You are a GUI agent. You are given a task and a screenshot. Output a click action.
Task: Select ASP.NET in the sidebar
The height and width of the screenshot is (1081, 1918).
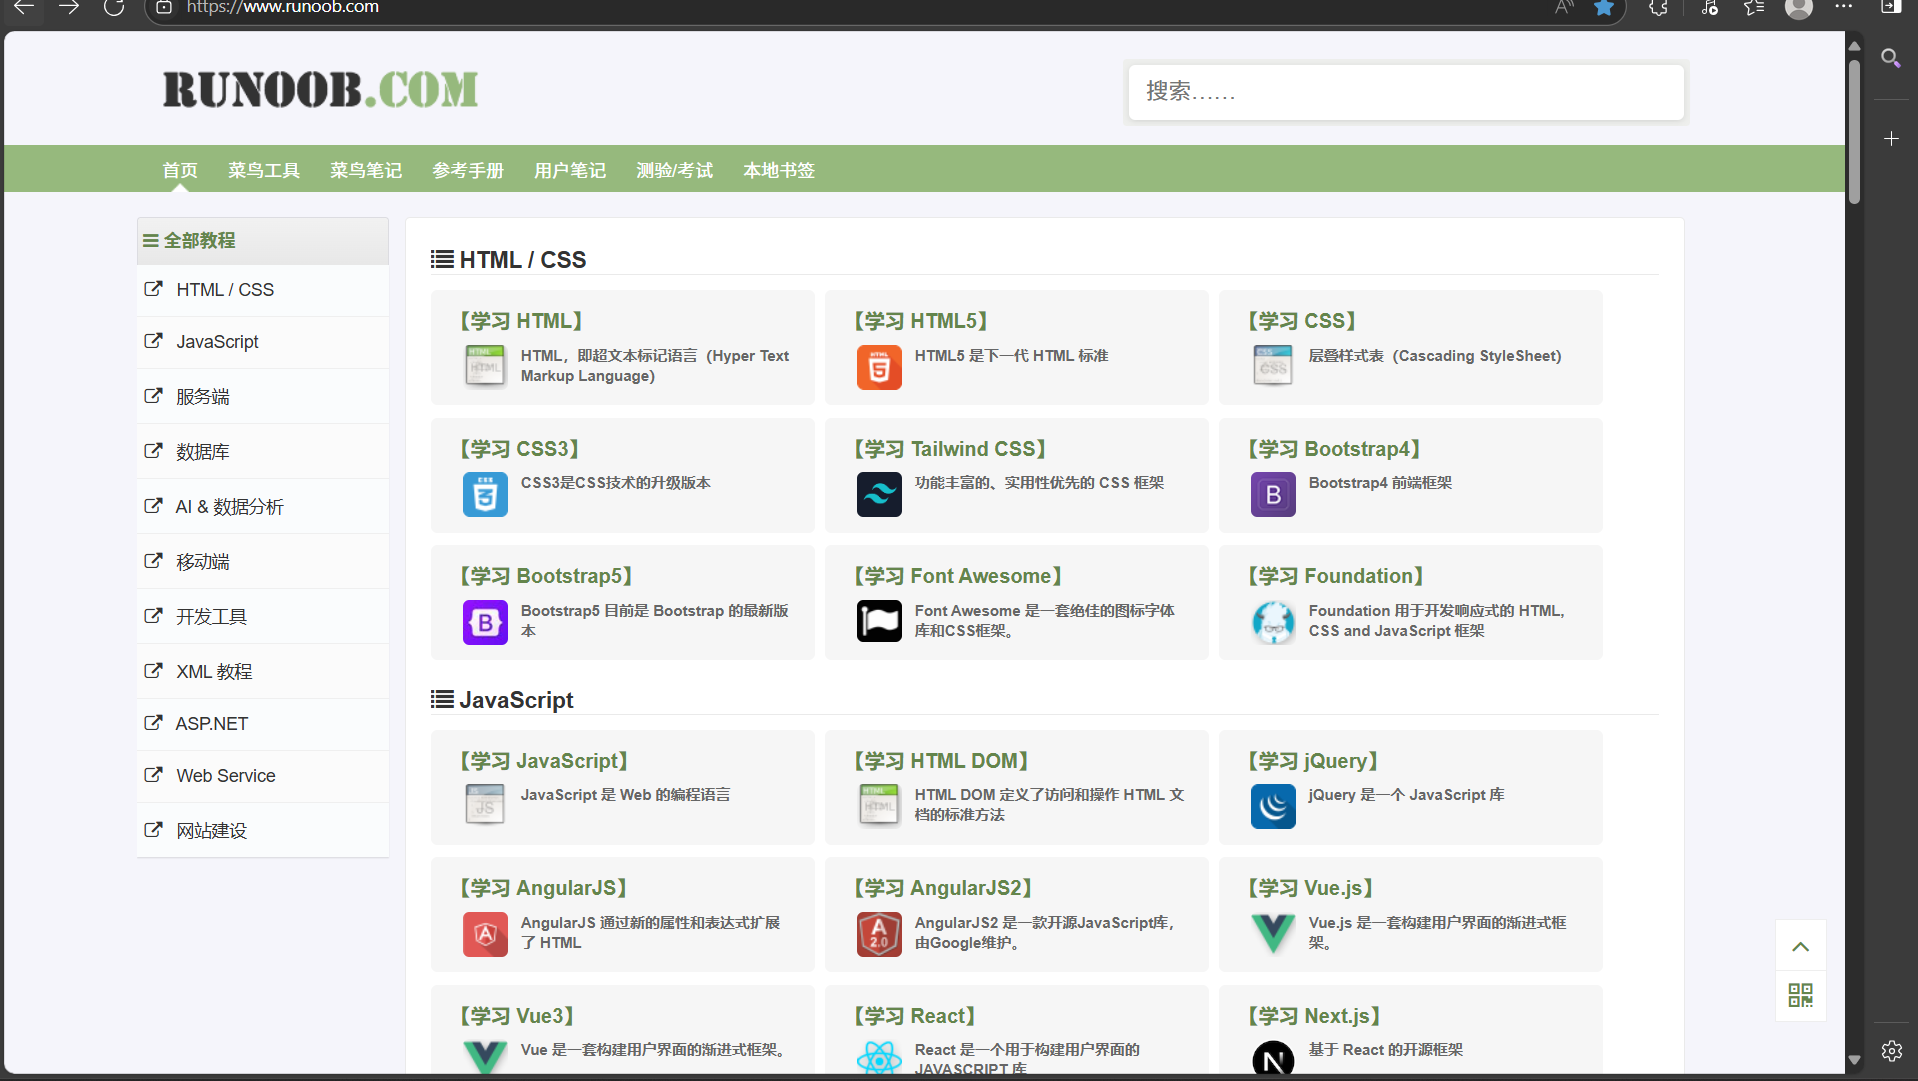(263, 724)
